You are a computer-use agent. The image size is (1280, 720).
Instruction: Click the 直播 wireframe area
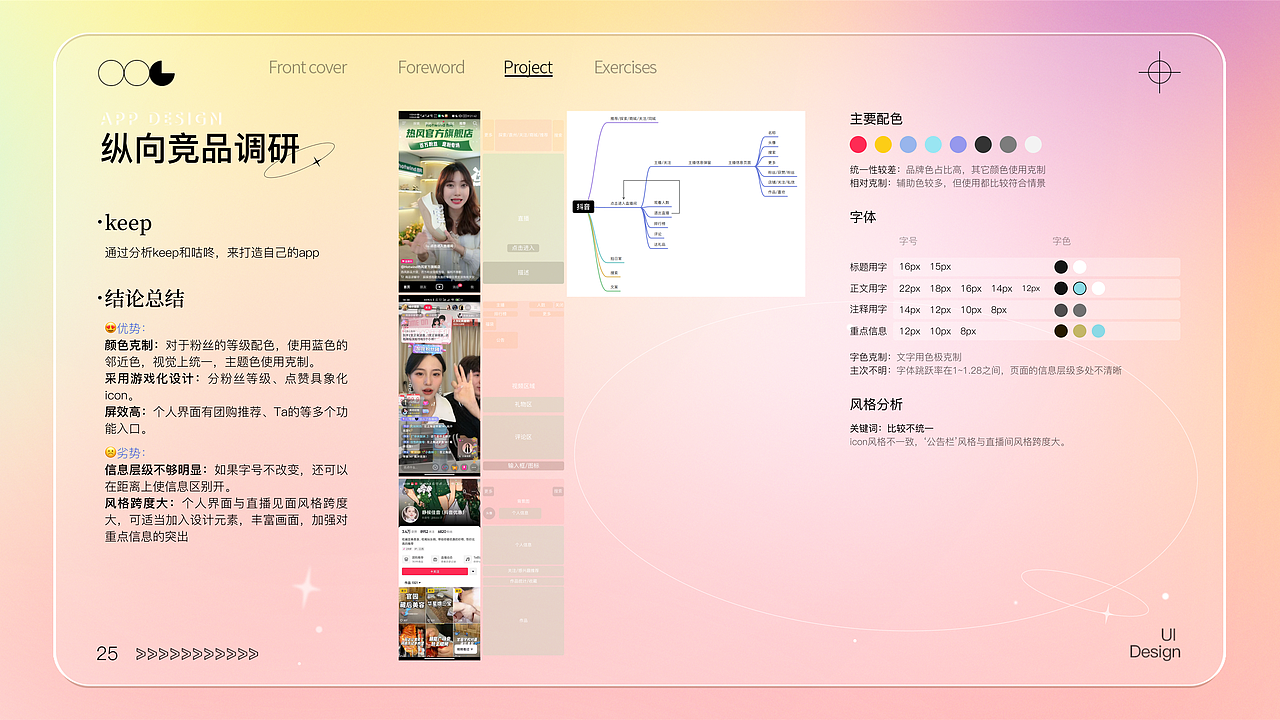click(523, 218)
